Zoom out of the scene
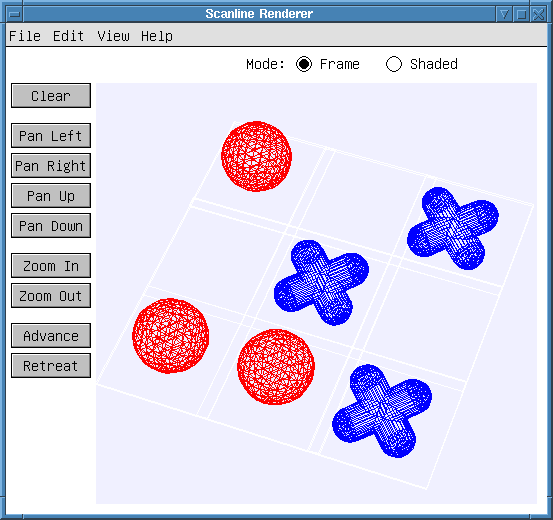Image resolution: width=553 pixels, height=520 pixels. coord(51,295)
